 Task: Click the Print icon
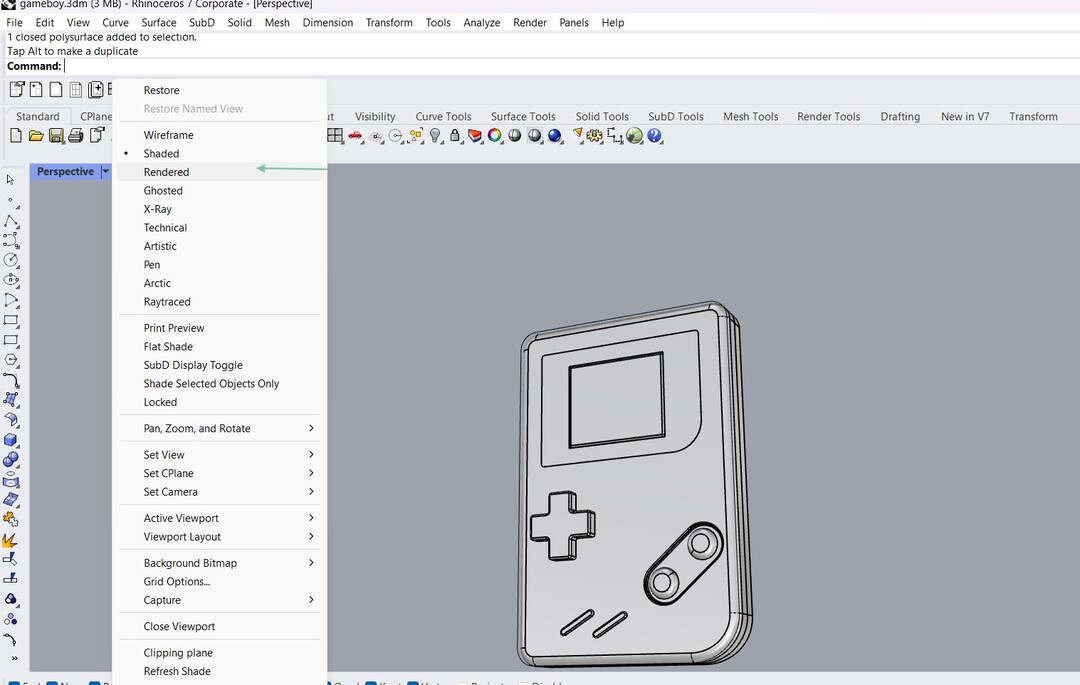(76, 136)
